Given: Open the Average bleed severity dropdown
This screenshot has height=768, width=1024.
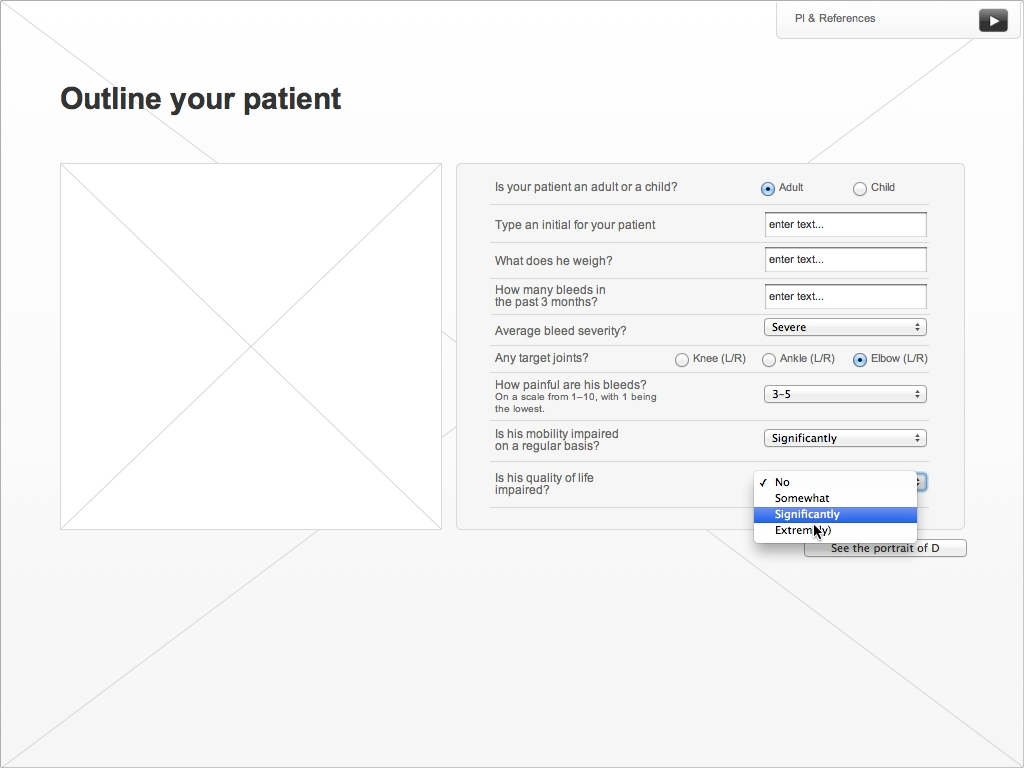Looking at the screenshot, I should click(x=845, y=327).
